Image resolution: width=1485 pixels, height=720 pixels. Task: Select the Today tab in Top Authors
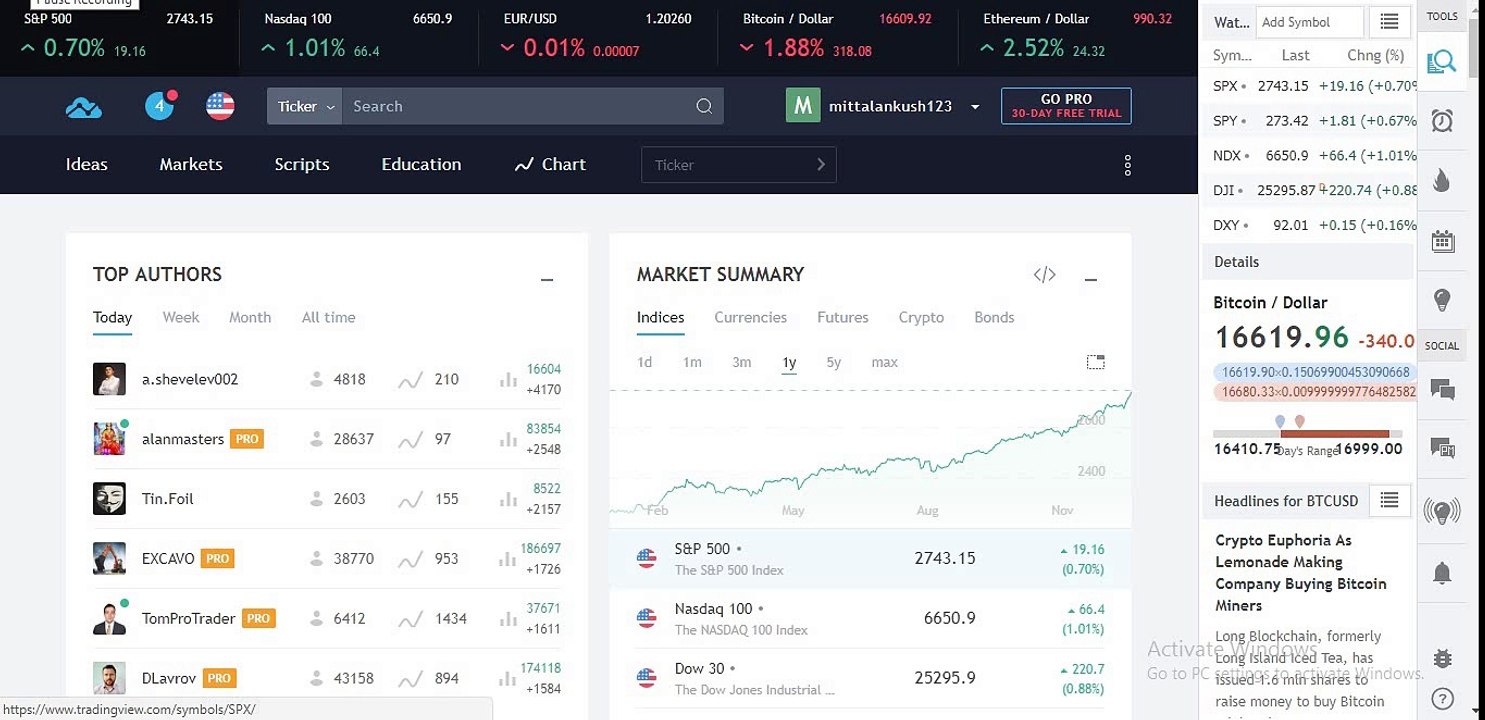click(112, 317)
